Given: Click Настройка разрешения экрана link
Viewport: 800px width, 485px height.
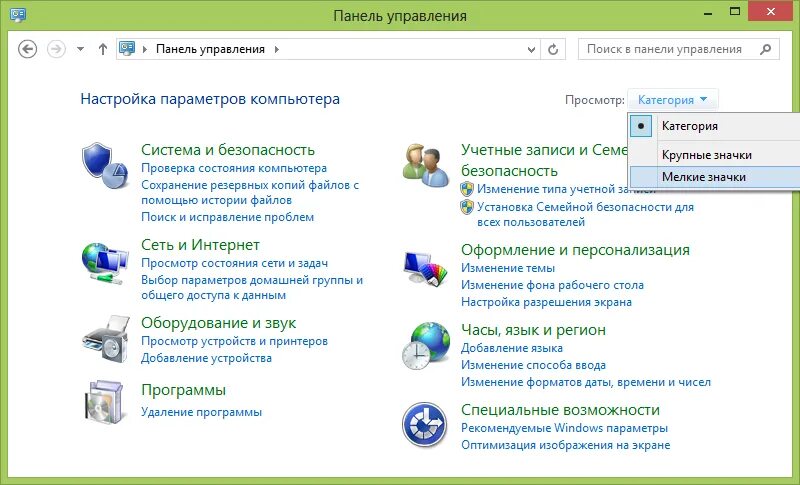Looking at the screenshot, I should tap(546, 302).
